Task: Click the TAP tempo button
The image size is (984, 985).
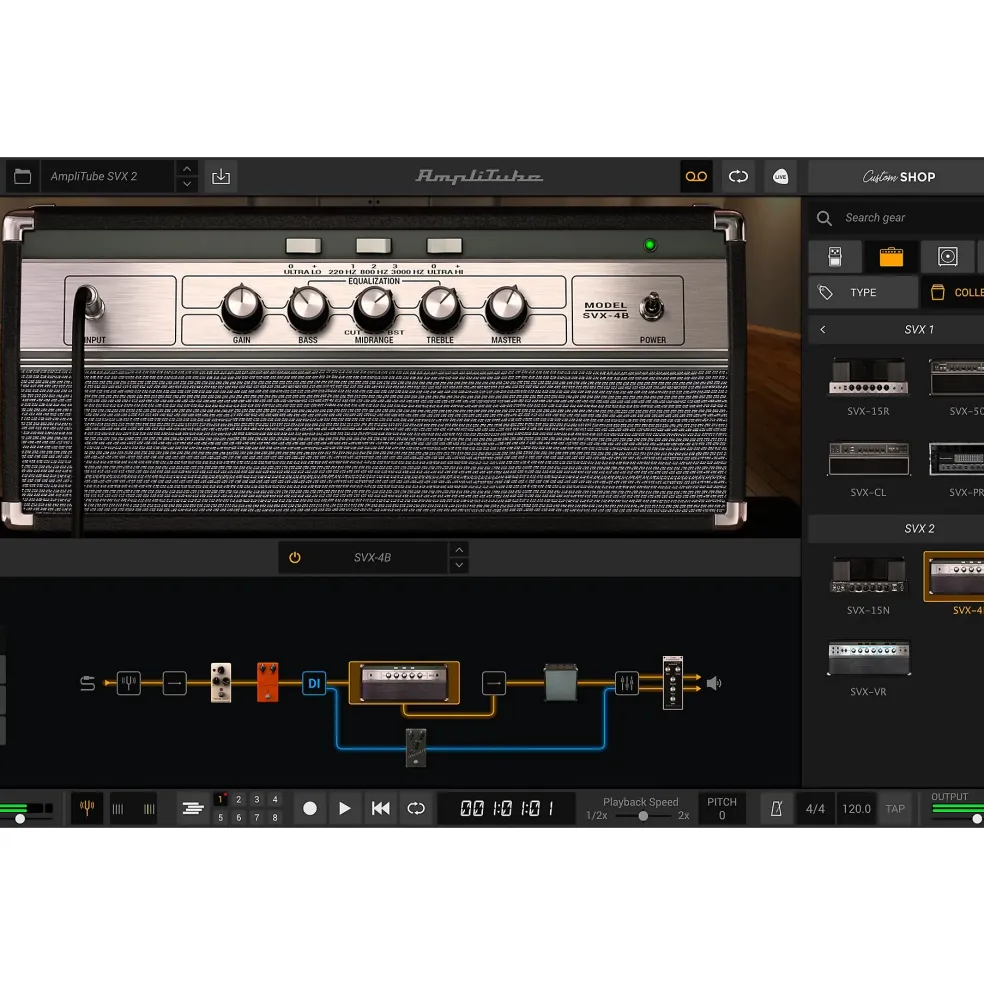Action: point(895,808)
